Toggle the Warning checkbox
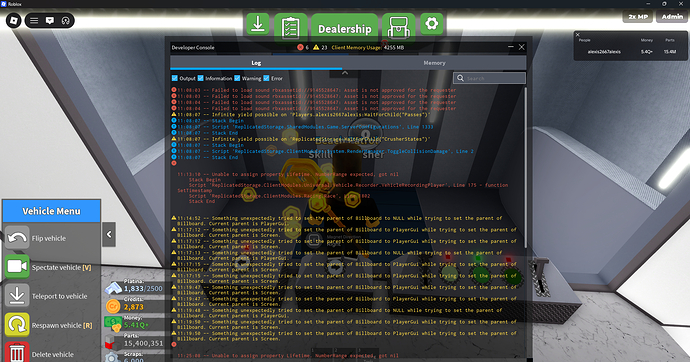This screenshot has width=690, height=362. (237, 78)
